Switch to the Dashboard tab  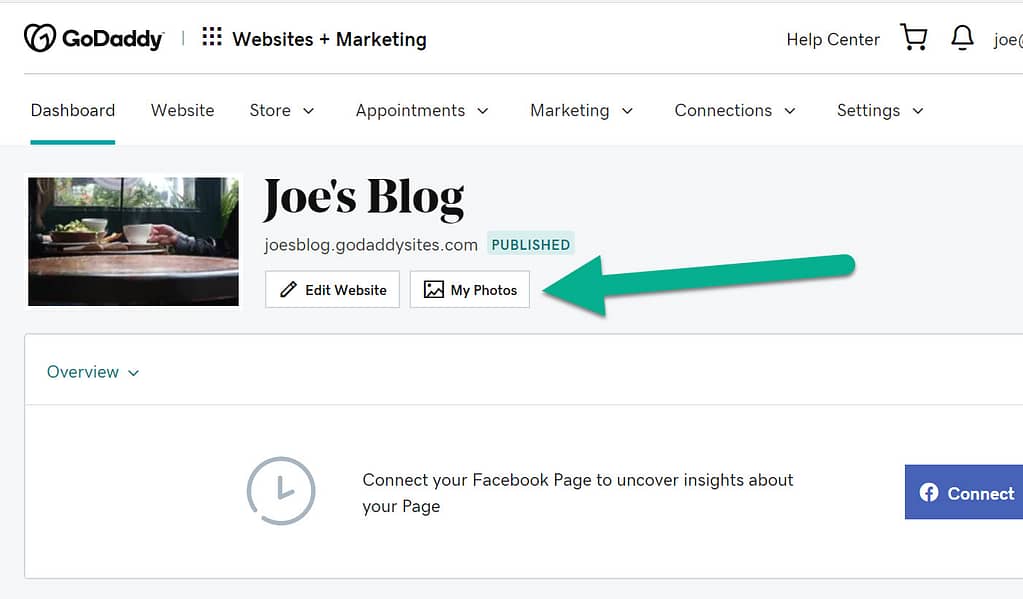click(x=73, y=110)
